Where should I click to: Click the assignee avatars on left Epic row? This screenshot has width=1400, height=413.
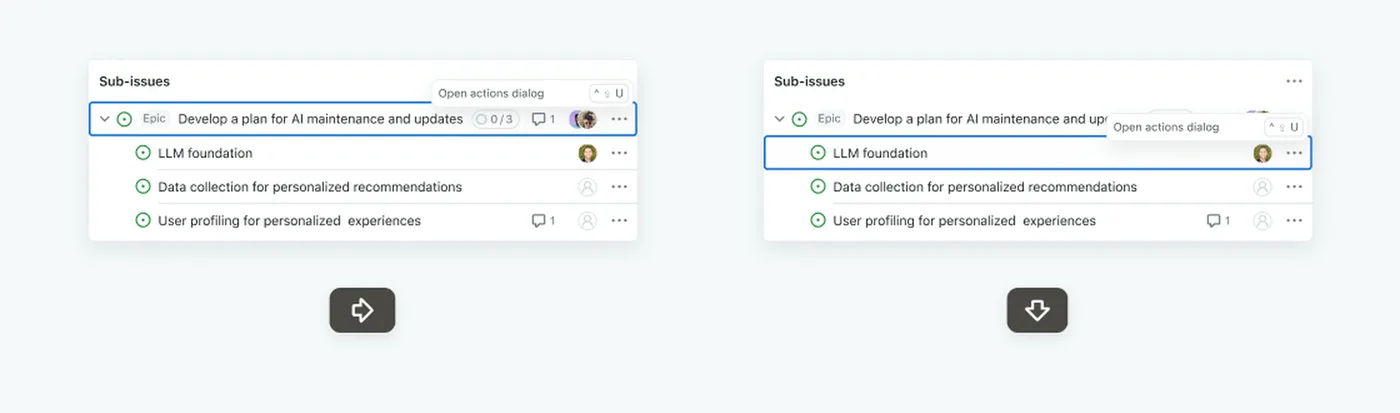(583, 119)
